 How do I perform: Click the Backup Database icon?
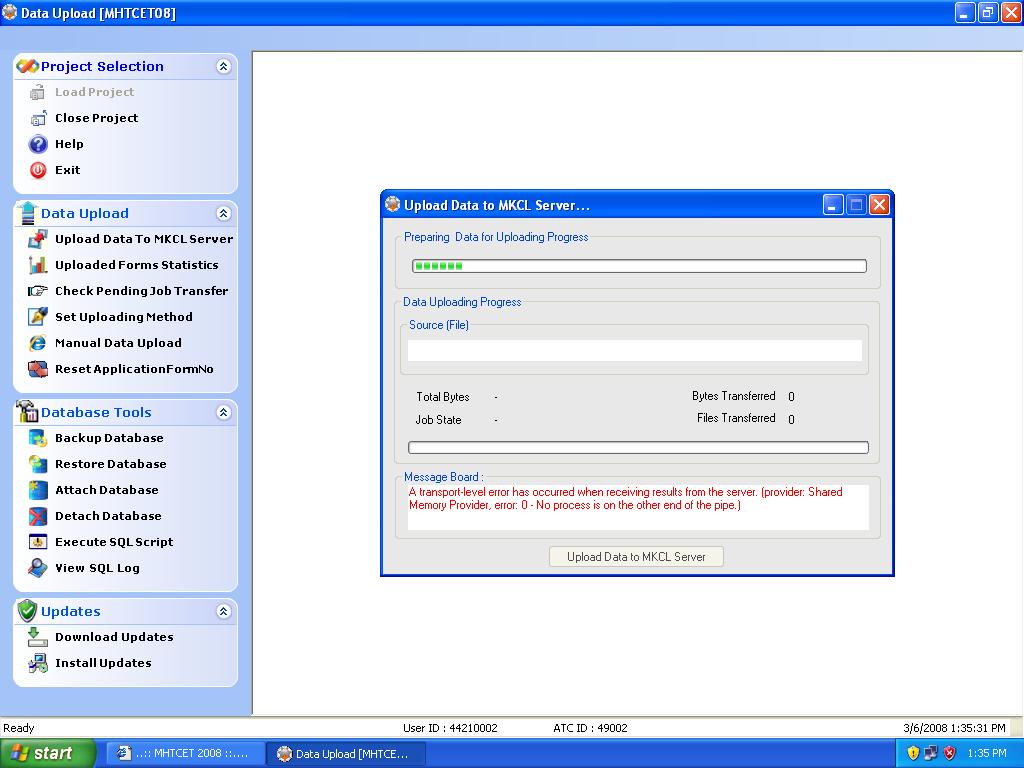coord(38,438)
